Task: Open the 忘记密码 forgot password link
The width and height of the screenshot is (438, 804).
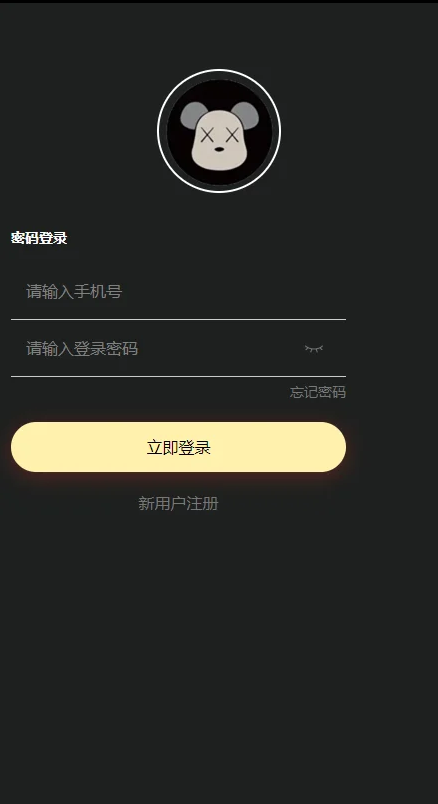Action: pyautogui.click(x=317, y=392)
